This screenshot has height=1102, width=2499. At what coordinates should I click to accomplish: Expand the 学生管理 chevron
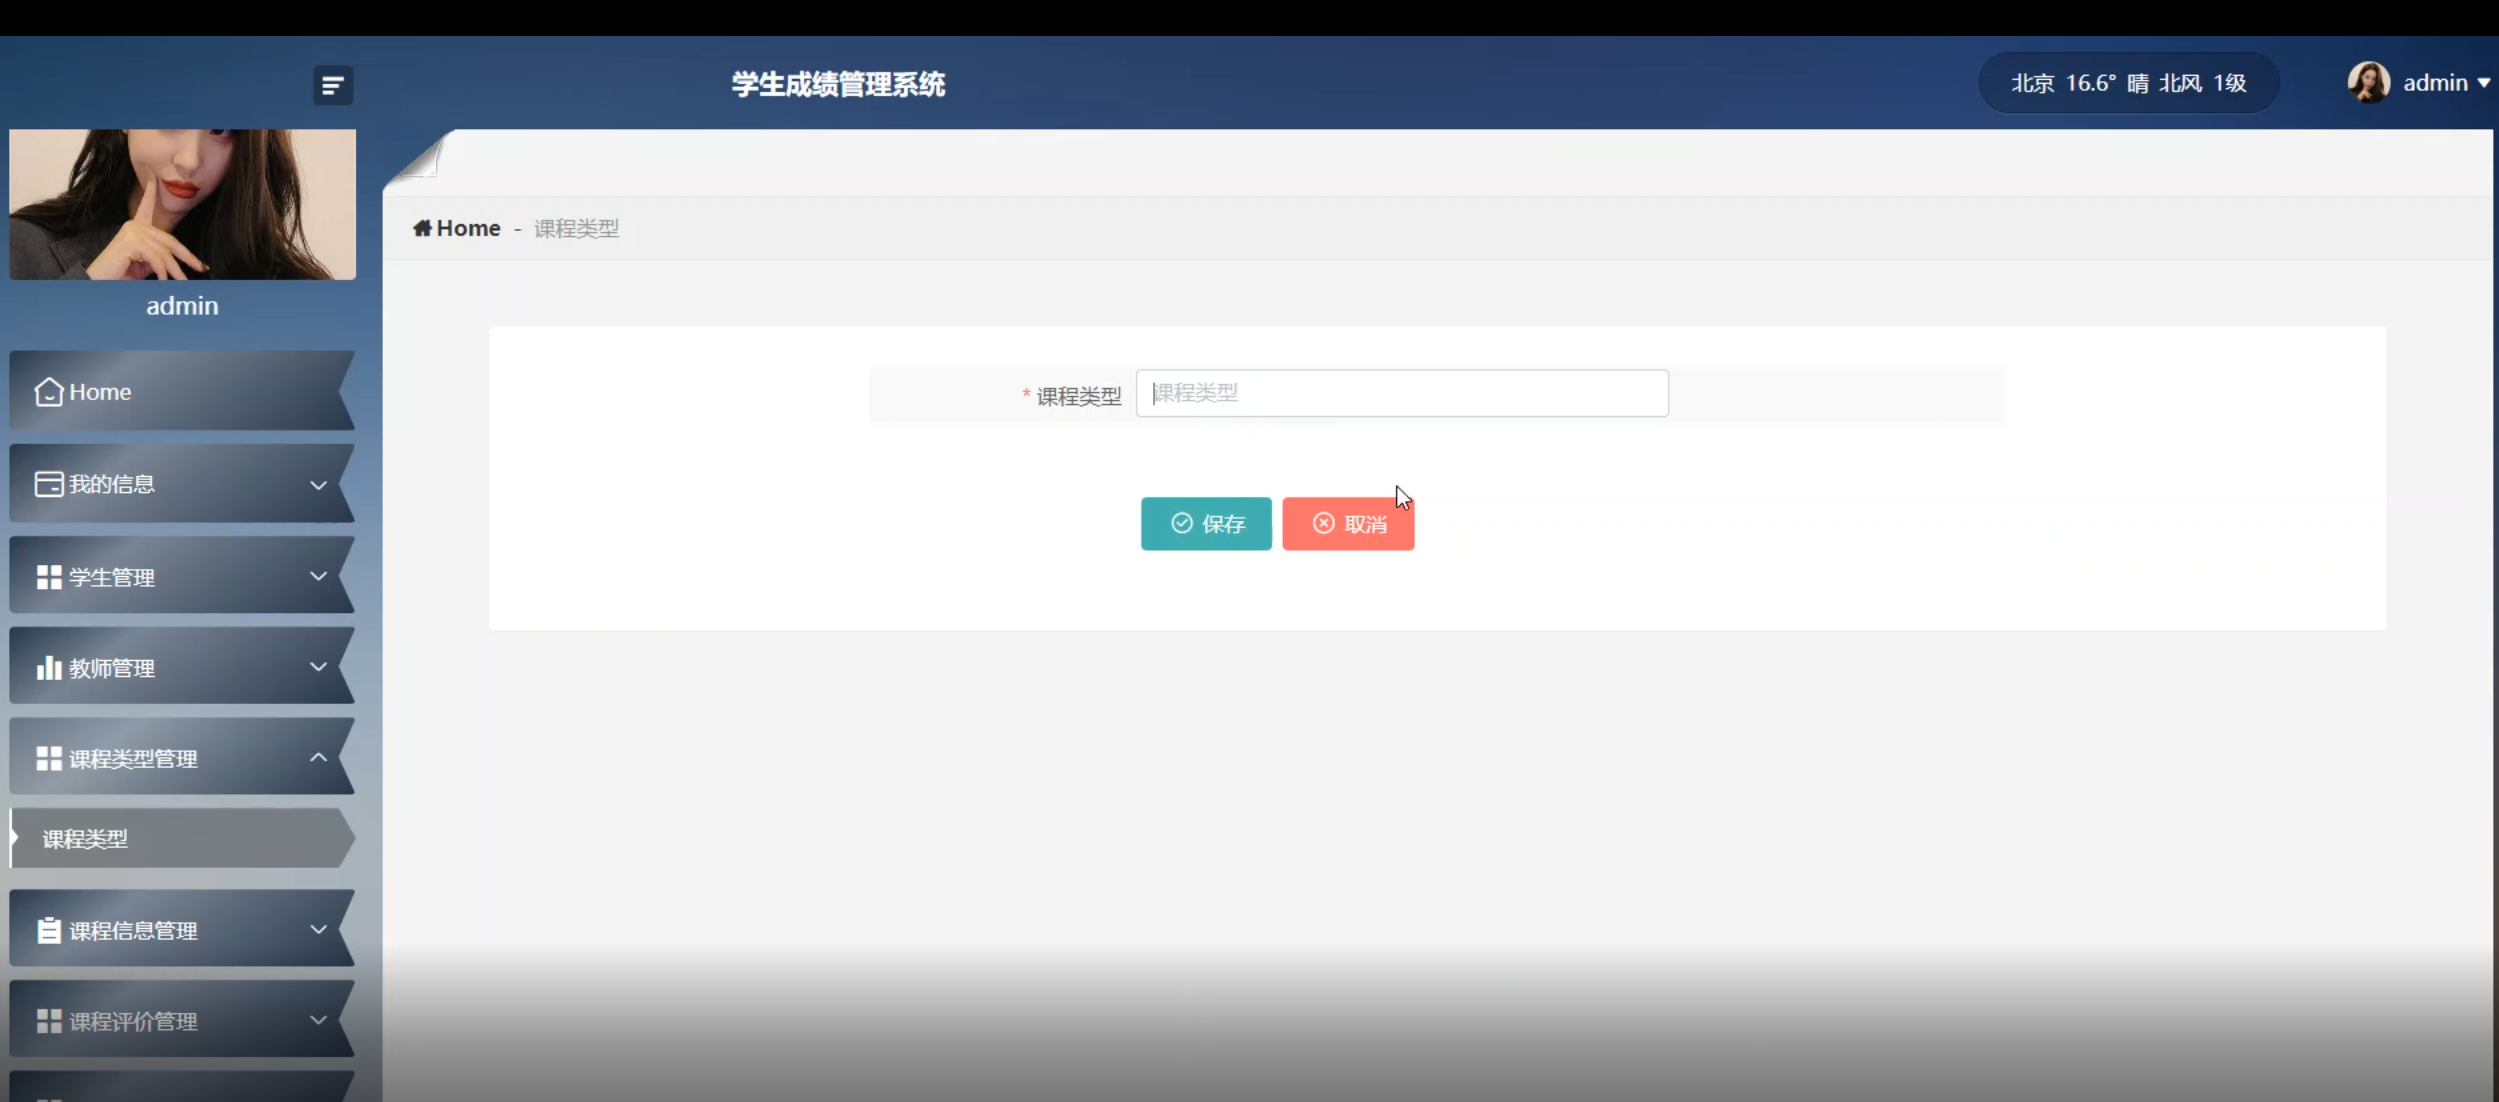tap(318, 576)
